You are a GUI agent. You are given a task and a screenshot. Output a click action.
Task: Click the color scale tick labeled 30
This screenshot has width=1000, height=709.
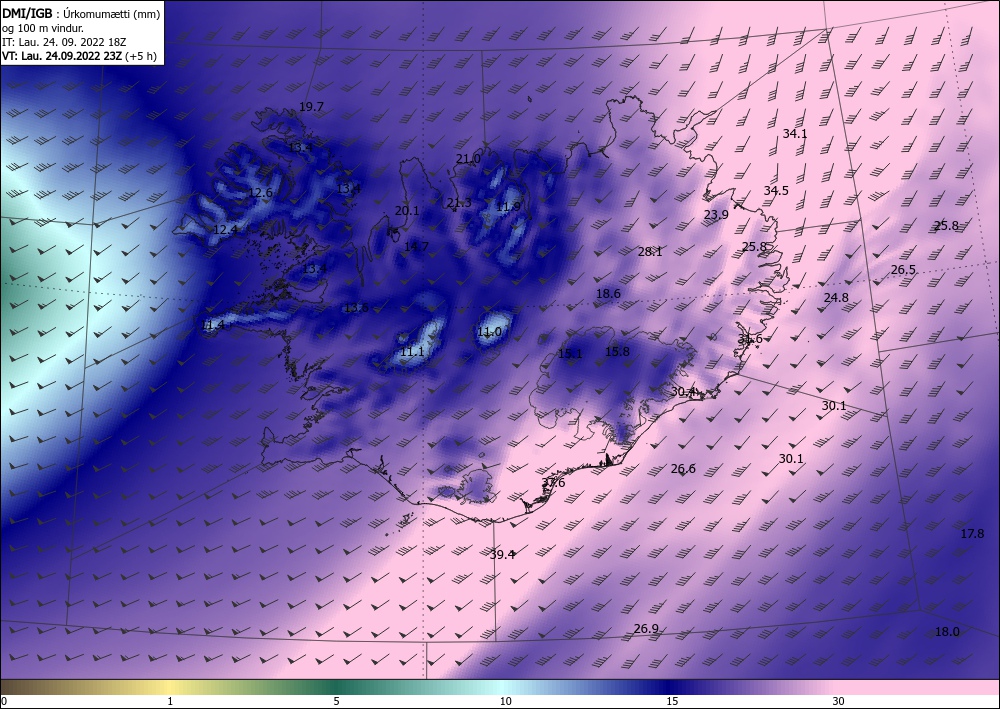pos(839,702)
